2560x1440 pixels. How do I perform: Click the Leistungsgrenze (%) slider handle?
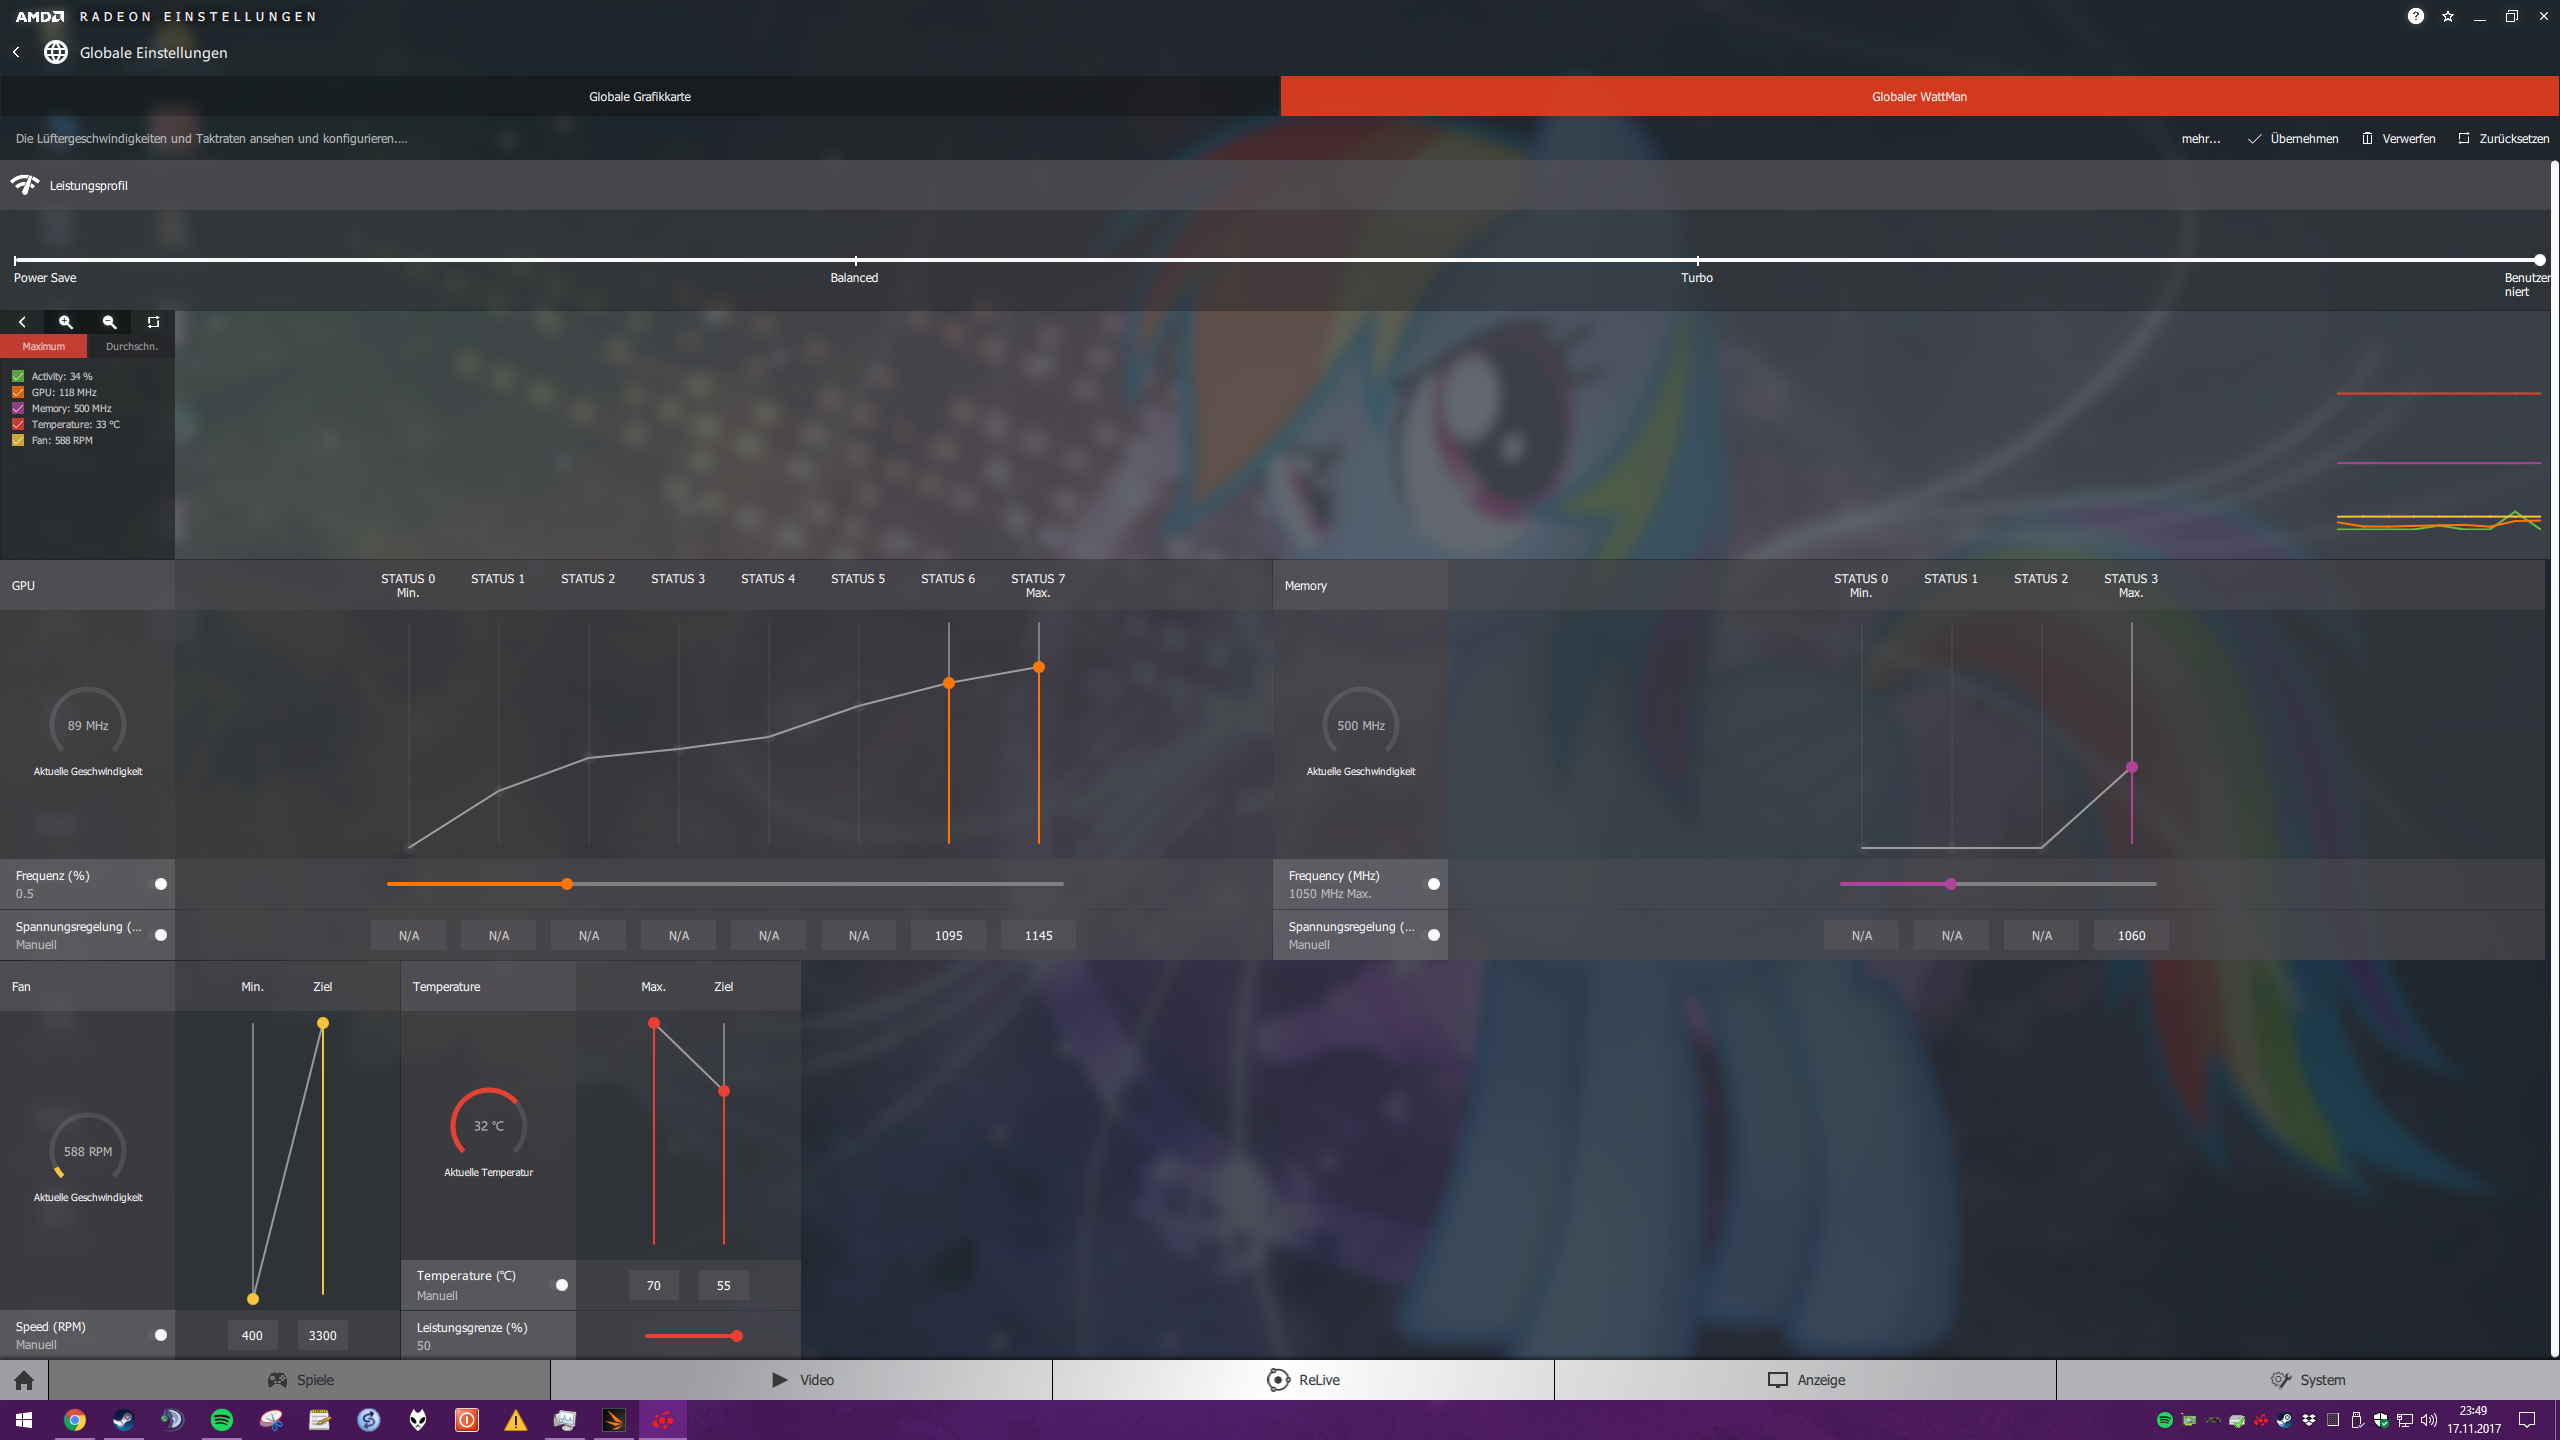pyautogui.click(x=737, y=1336)
